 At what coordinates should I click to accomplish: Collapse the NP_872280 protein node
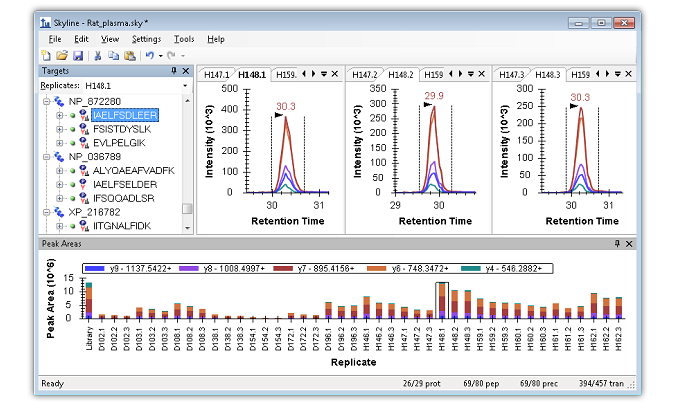(x=45, y=101)
